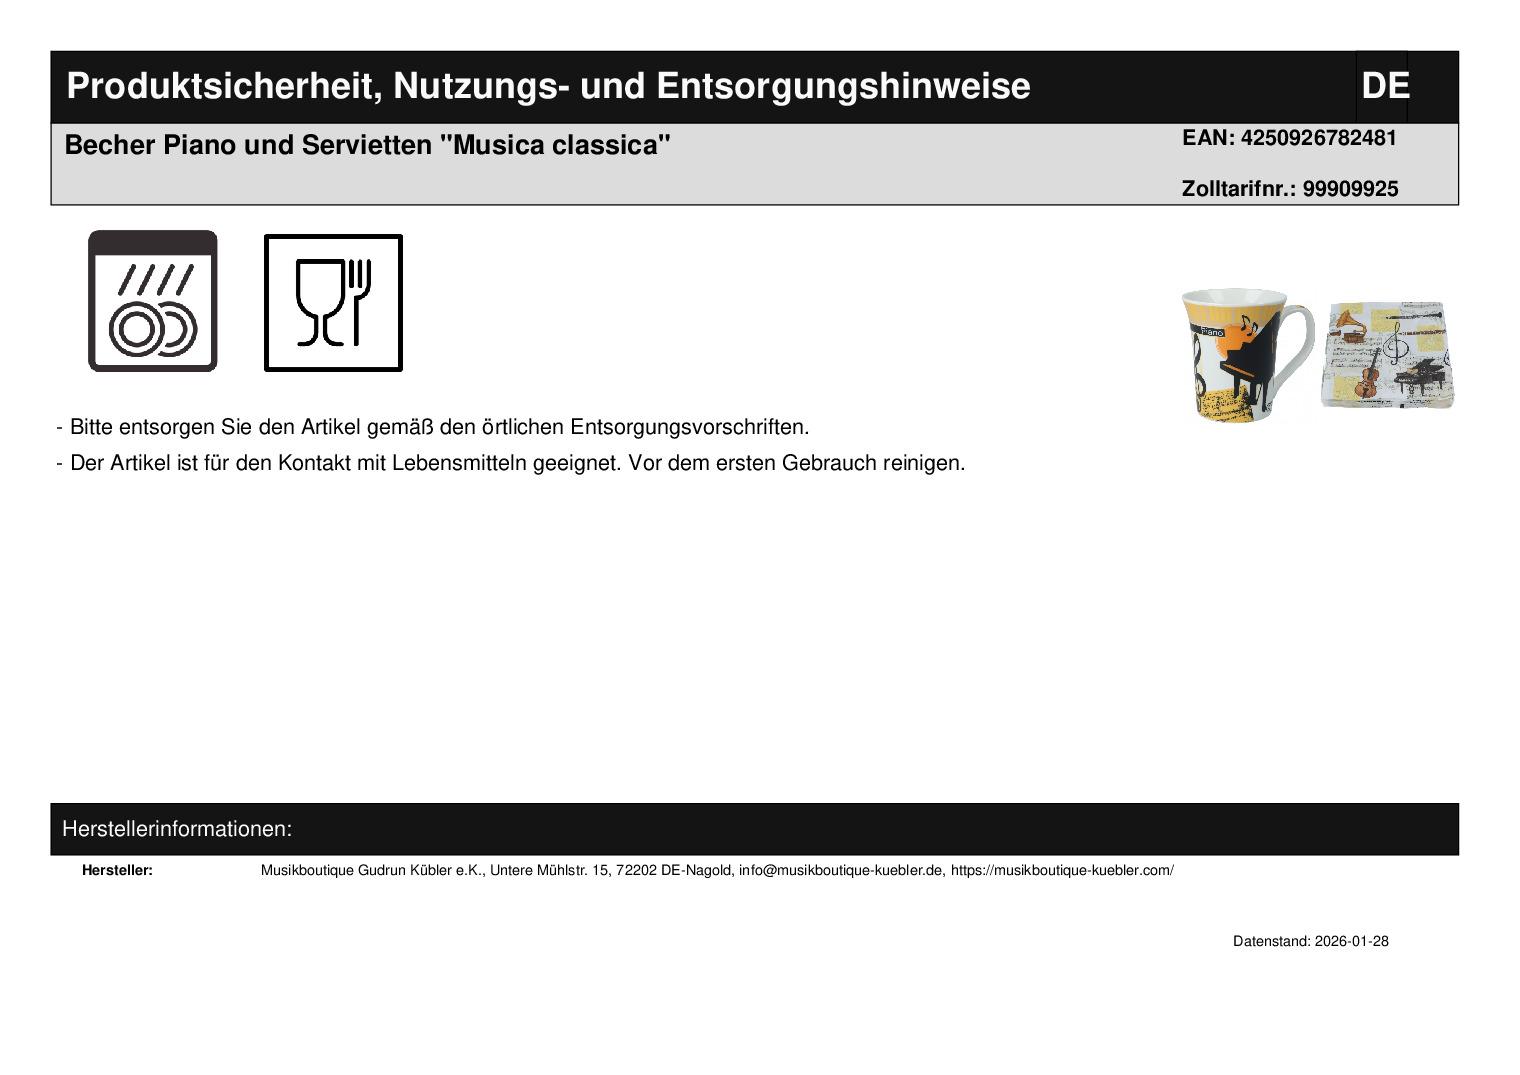Open the musikboutique-kuebler.com website link

[x=1062, y=870]
